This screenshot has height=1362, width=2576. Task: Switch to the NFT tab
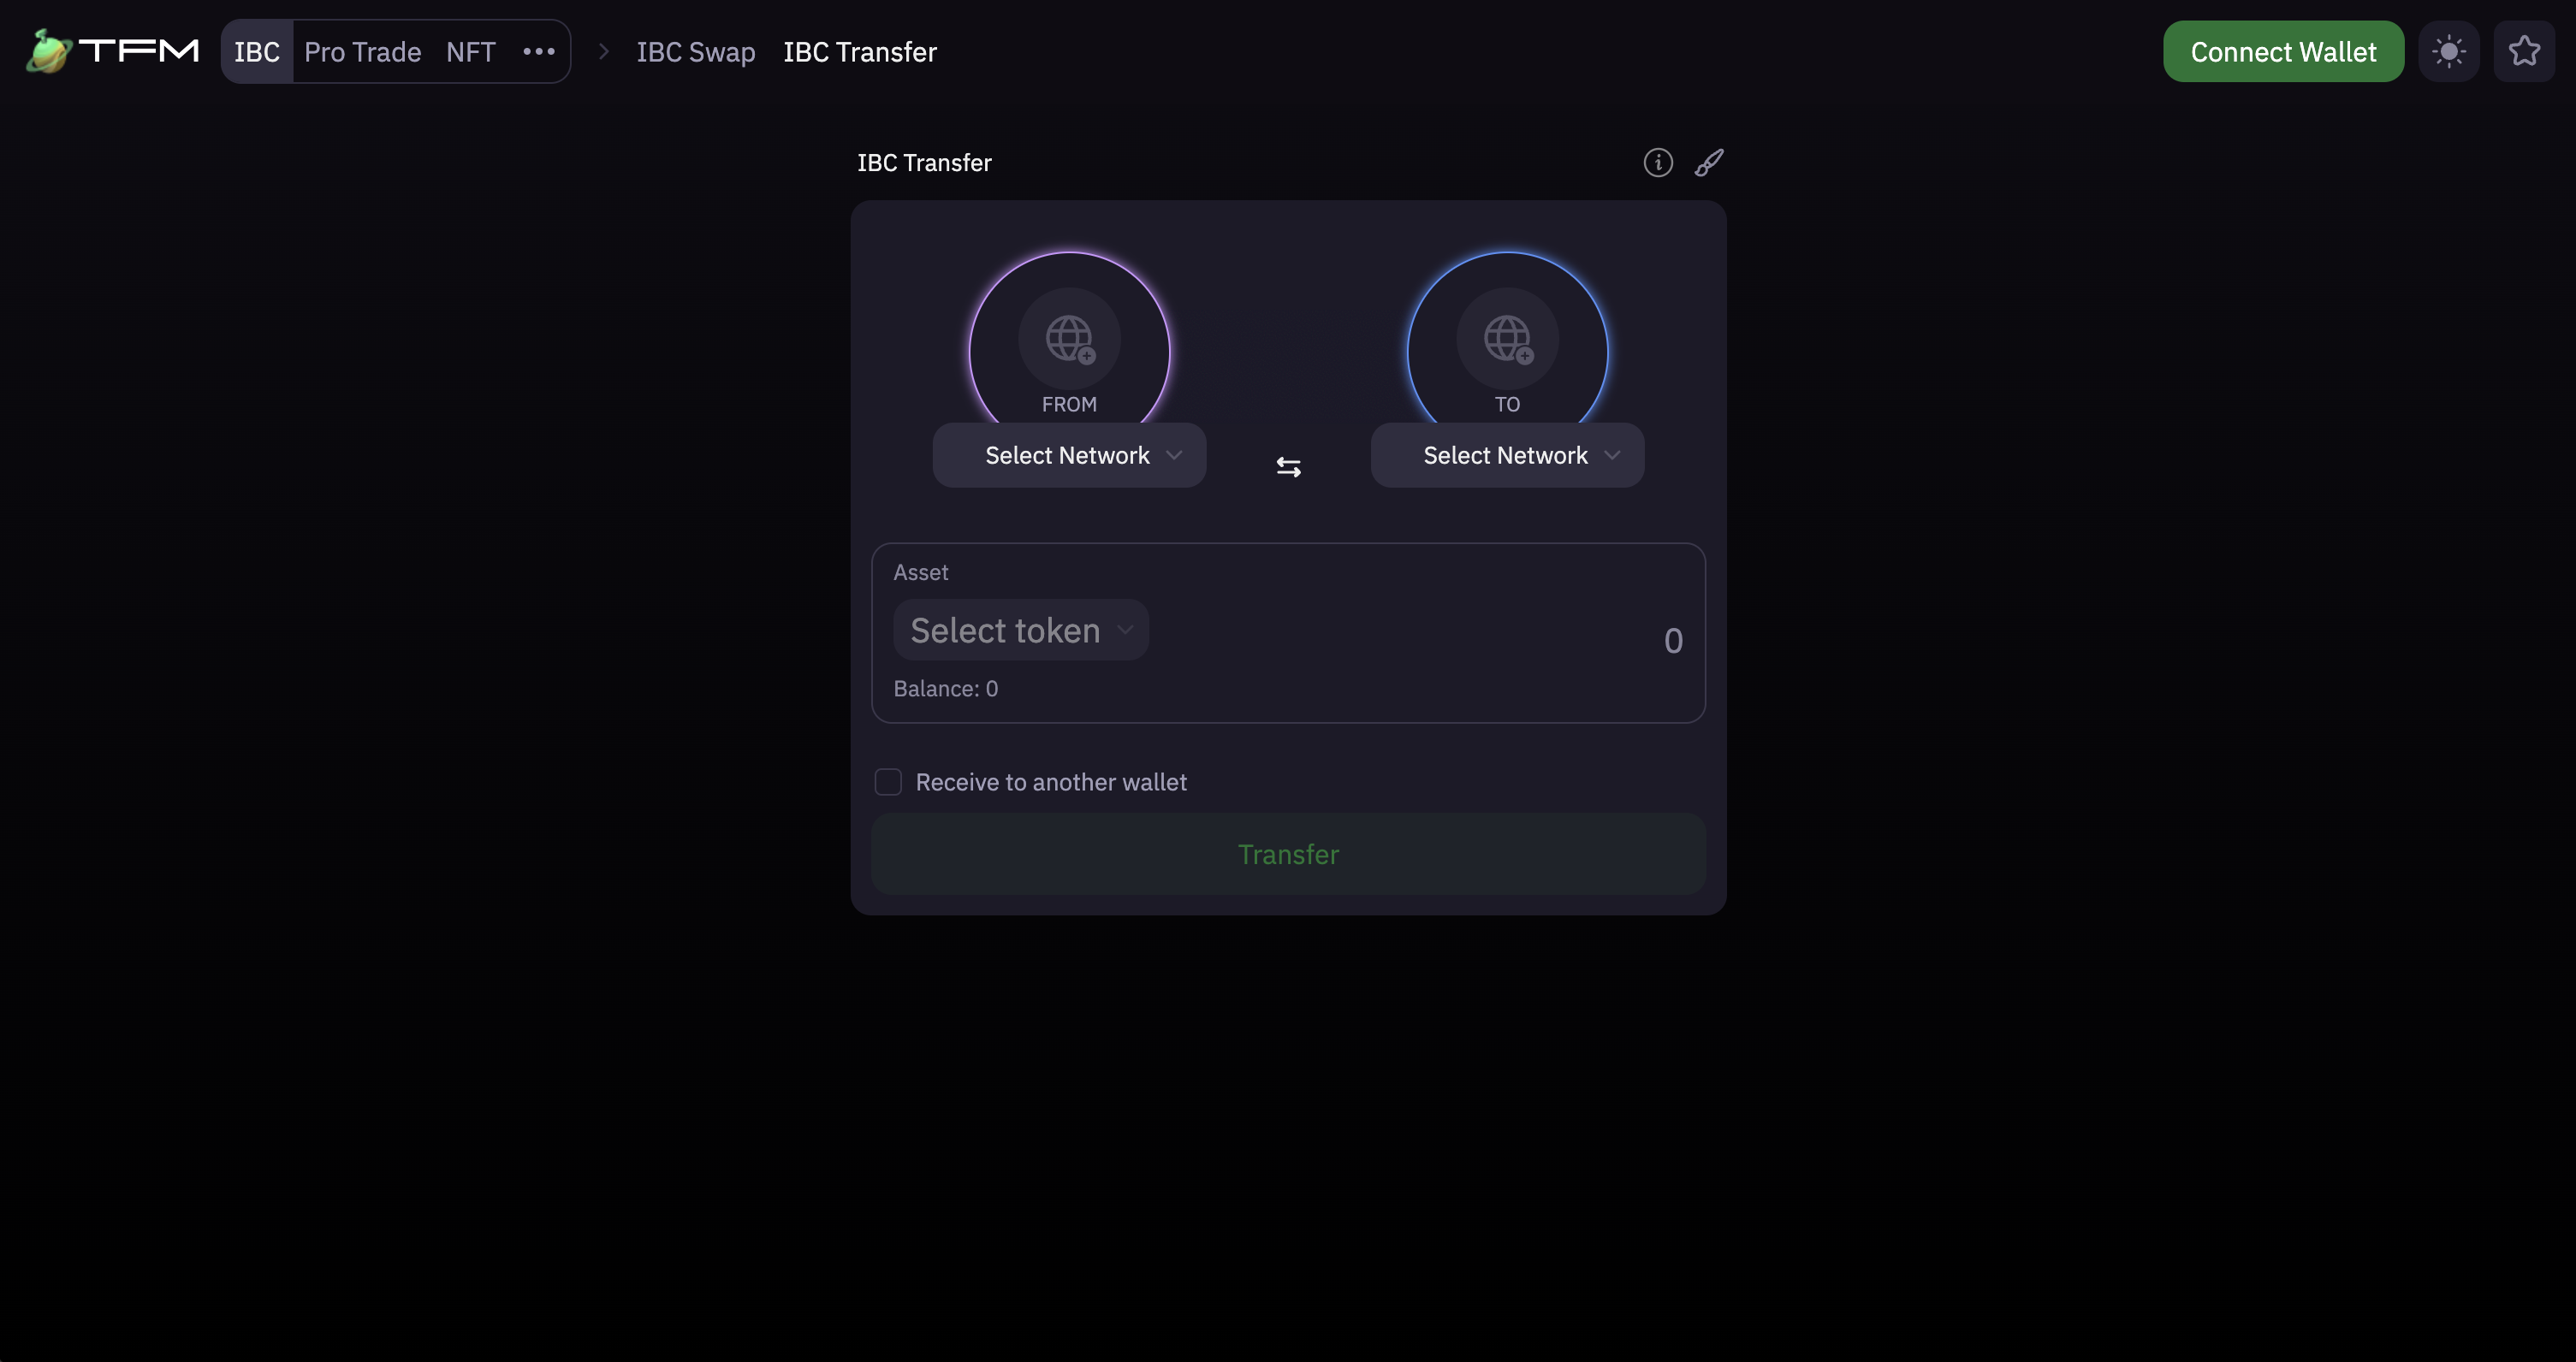click(470, 51)
